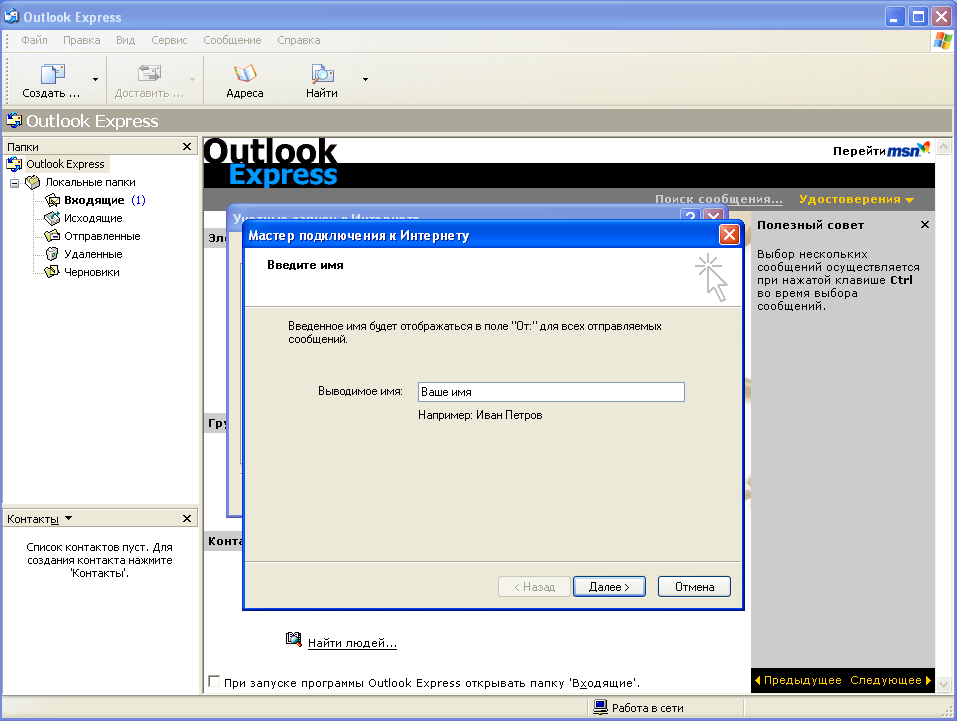Select the Удаленные folder label
Image resolution: width=957 pixels, height=721 pixels.
93,254
